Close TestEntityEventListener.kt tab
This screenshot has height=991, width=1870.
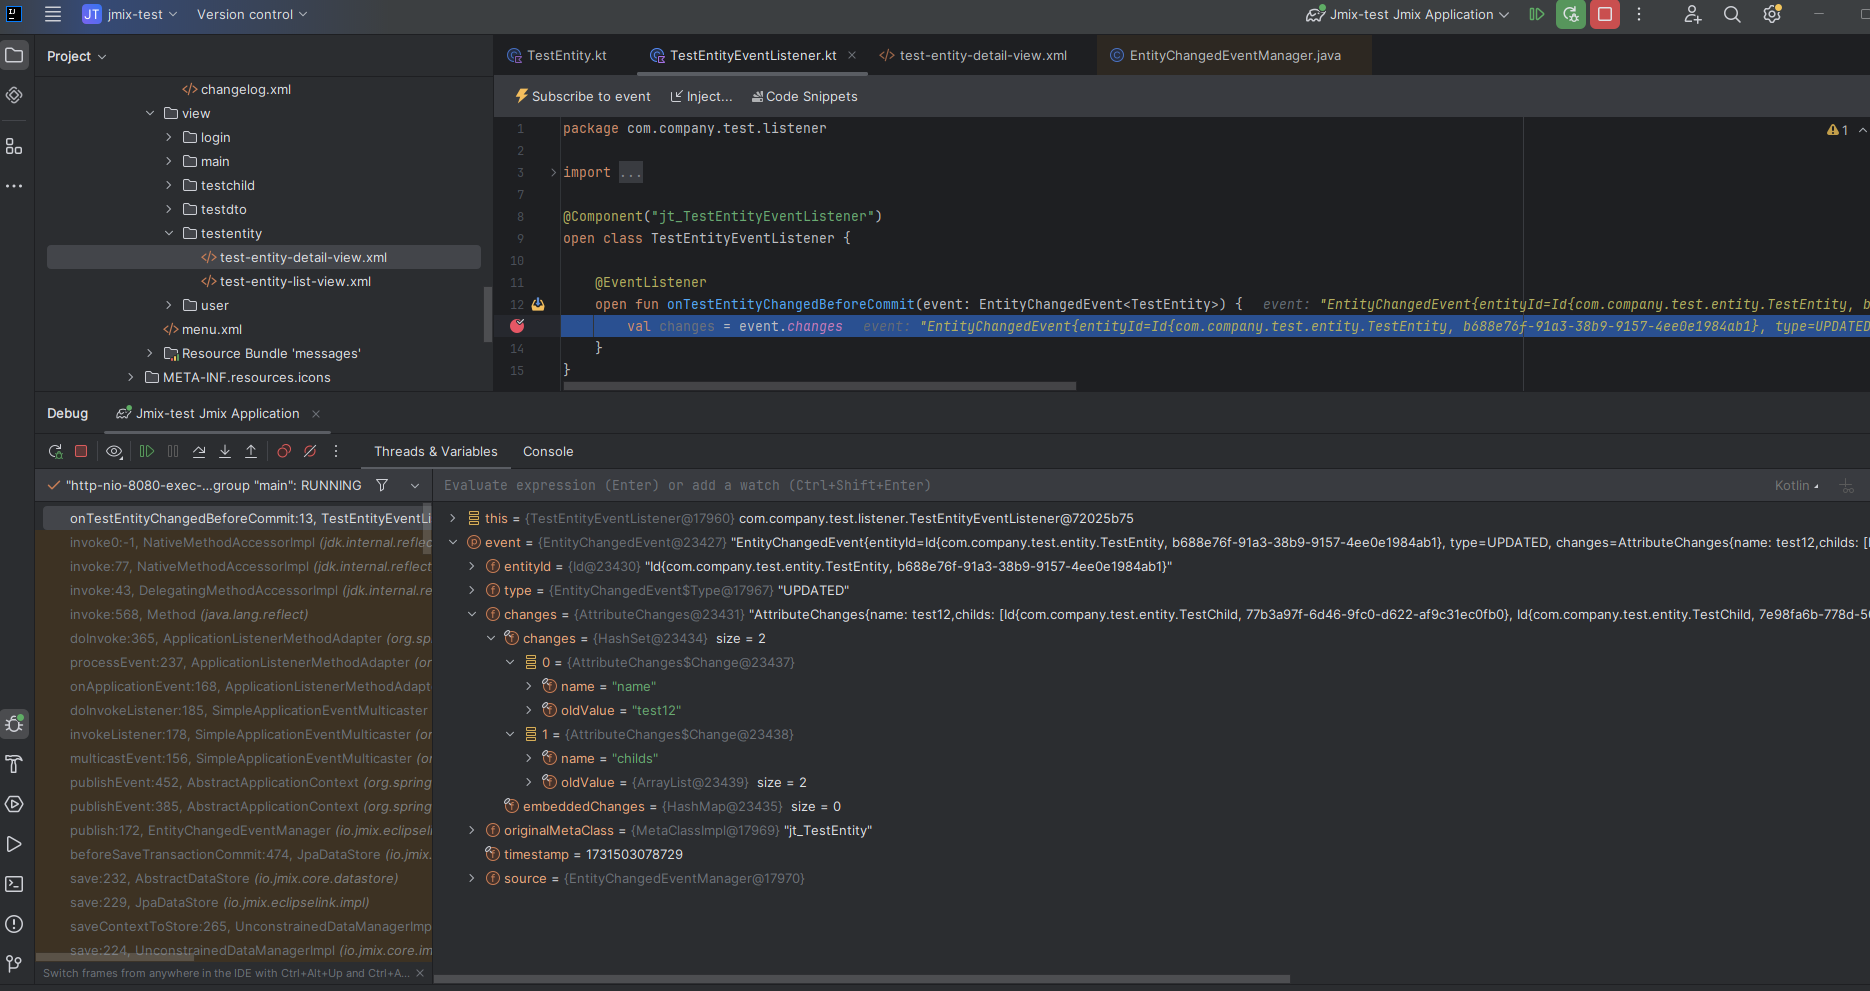tap(852, 55)
